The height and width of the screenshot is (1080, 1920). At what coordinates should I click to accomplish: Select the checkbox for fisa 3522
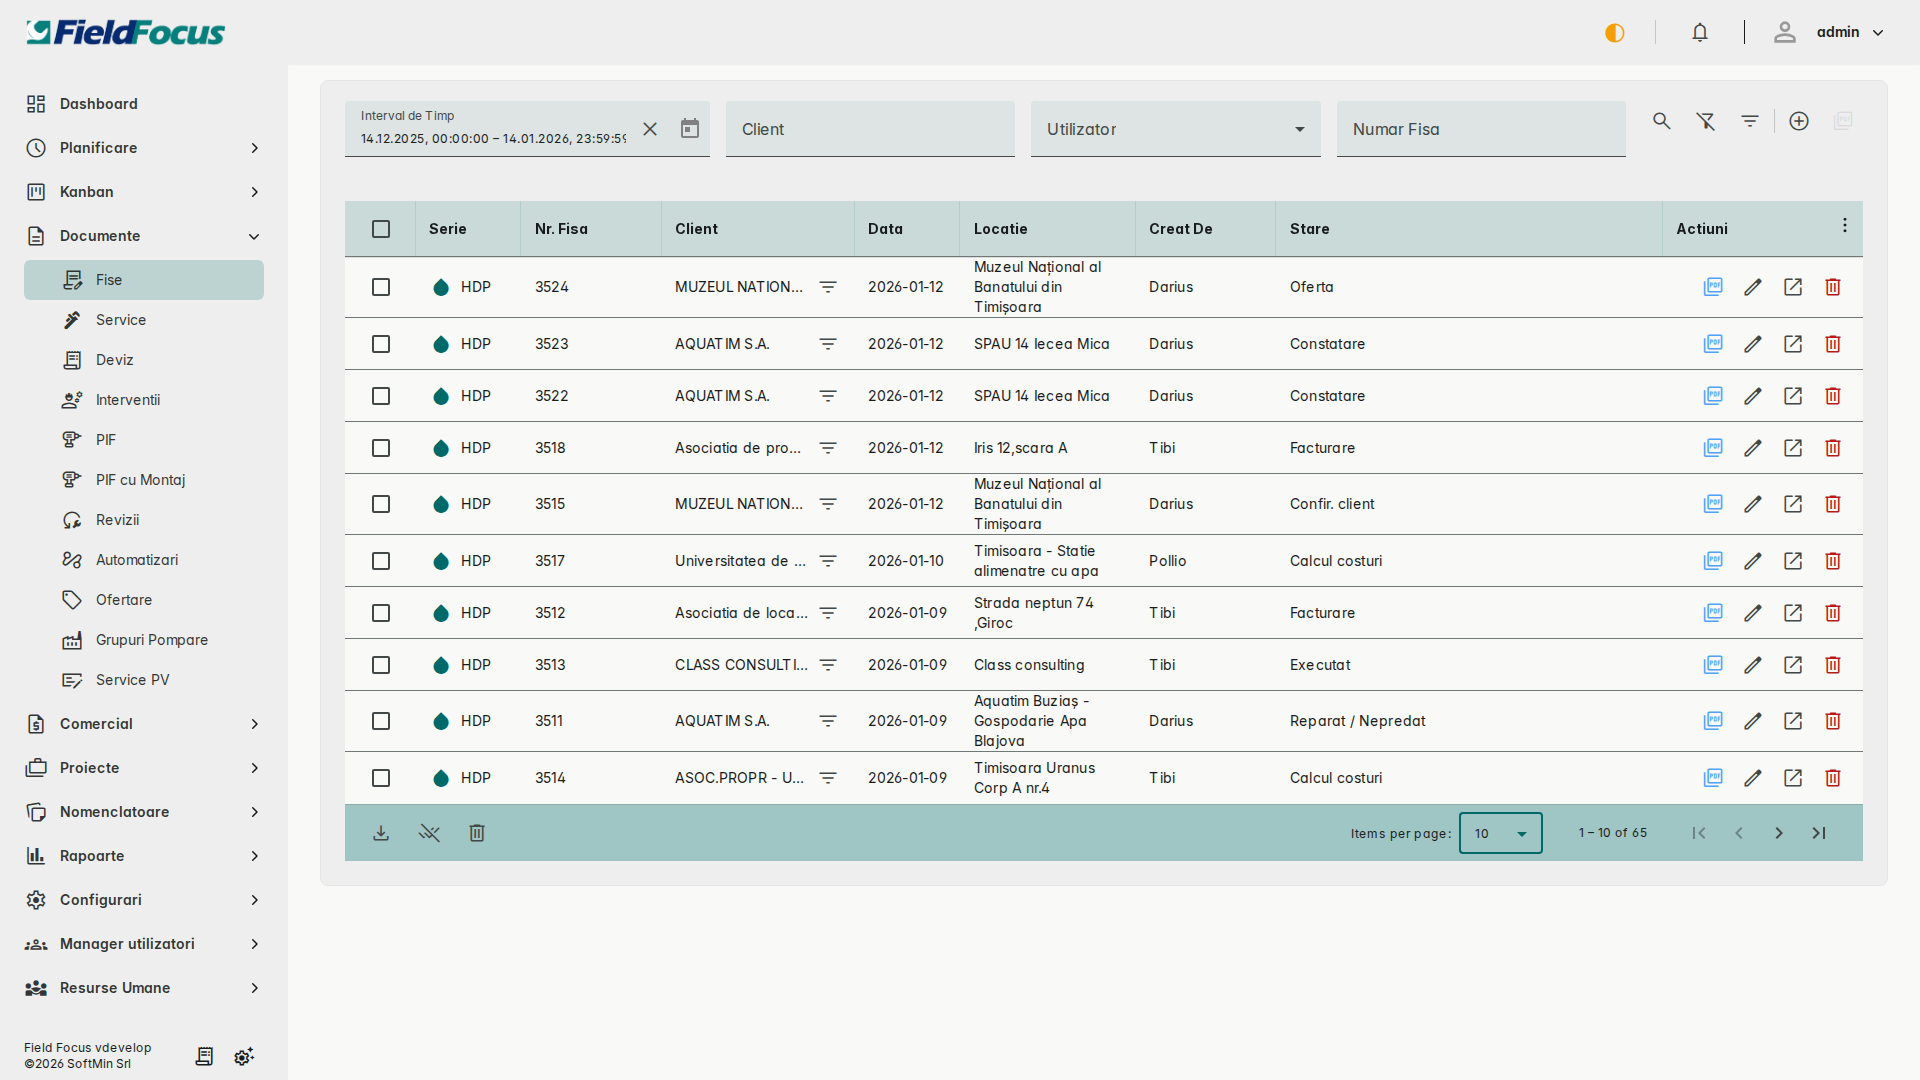click(x=381, y=396)
